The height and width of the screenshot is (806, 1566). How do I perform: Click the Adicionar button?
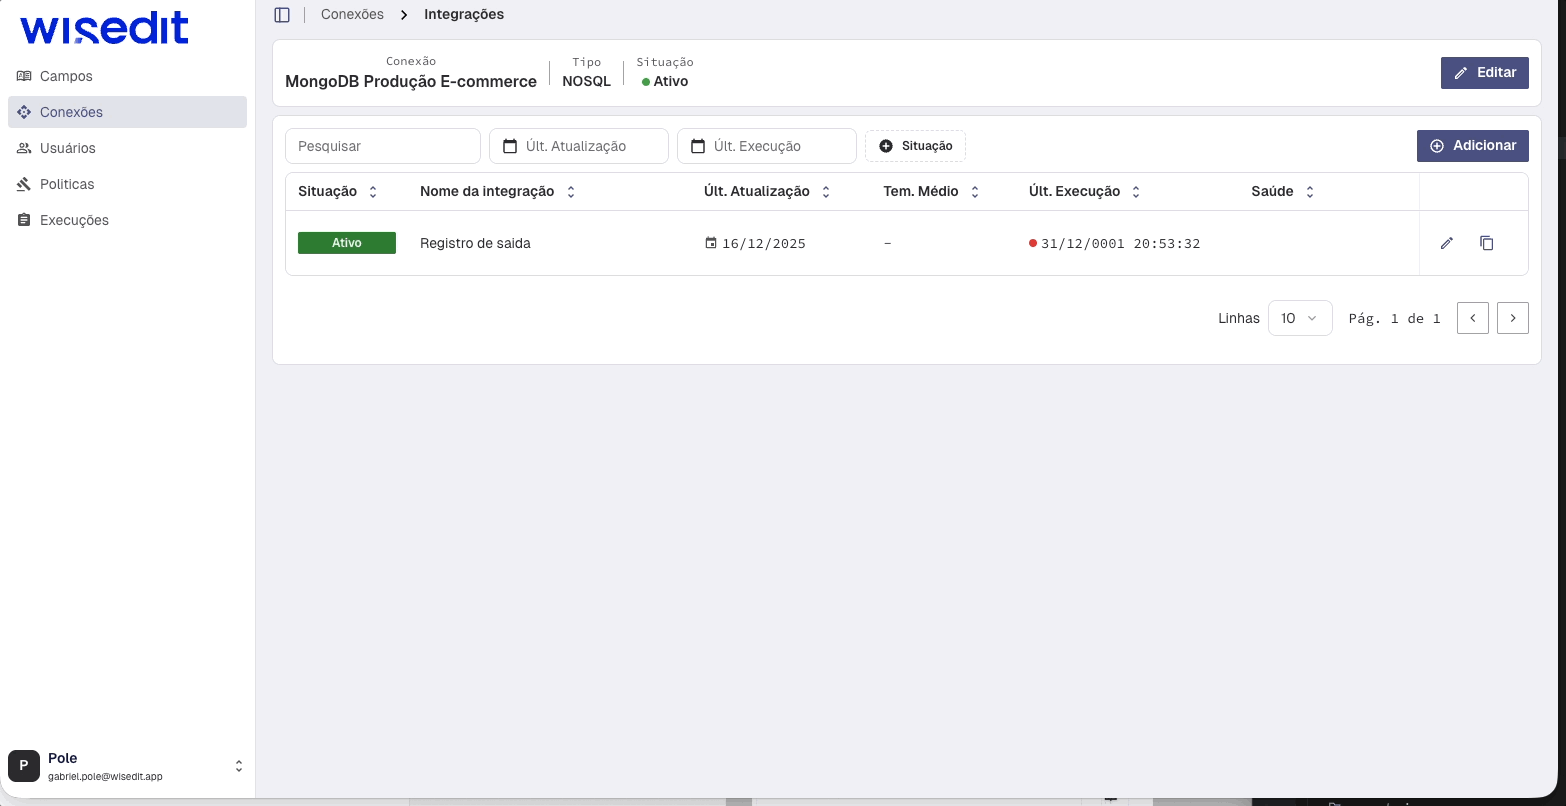tap(1472, 146)
